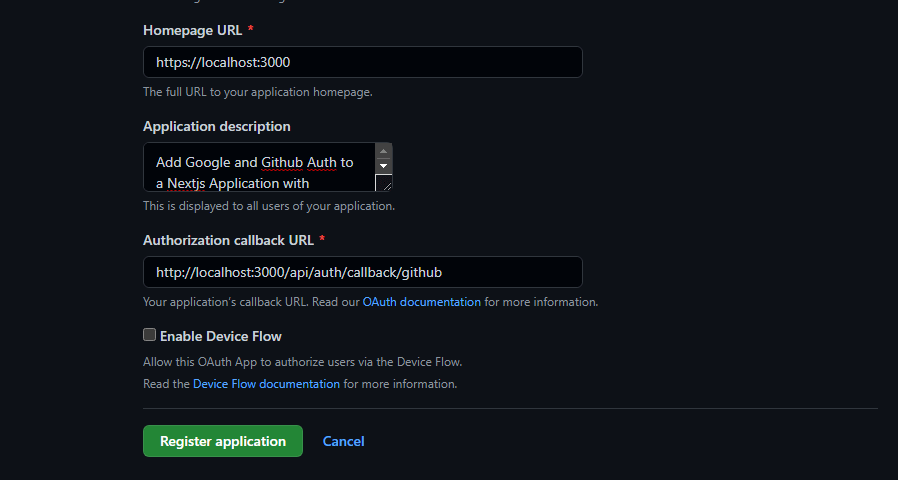Click the 'Allow this OAuth App' description text
The width and height of the screenshot is (898, 480).
(302, 362)
